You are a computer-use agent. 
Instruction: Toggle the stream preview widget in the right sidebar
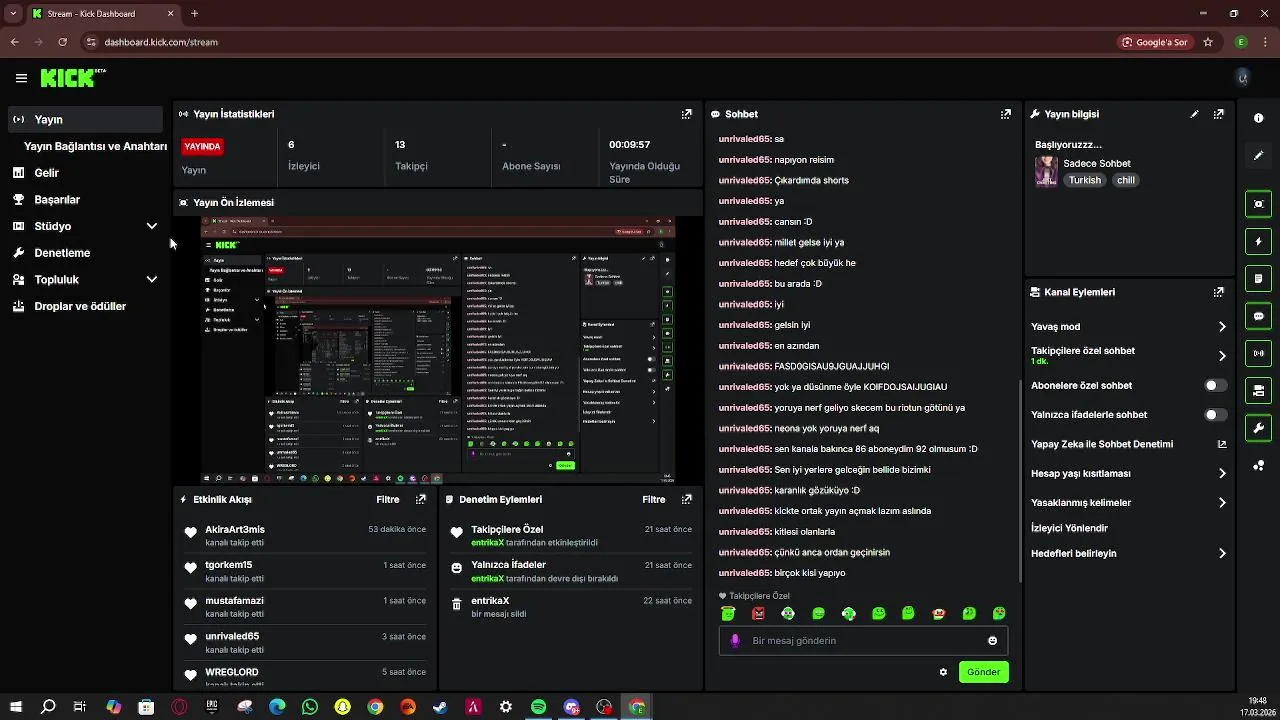(1258, 204)
